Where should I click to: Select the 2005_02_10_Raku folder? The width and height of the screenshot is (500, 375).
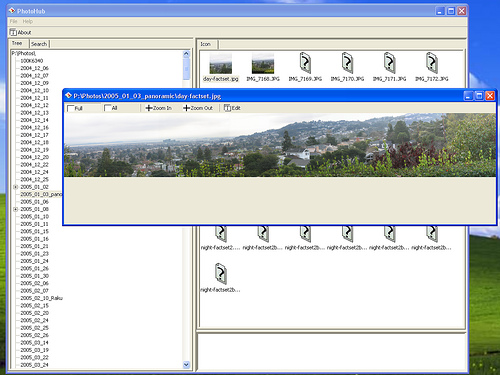41,298
